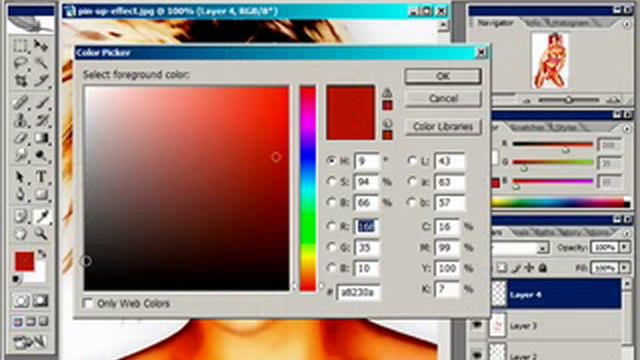Open the Fill slider arrow
The height and width of the screenshot is (360, 640).
[x=625, y=268]
